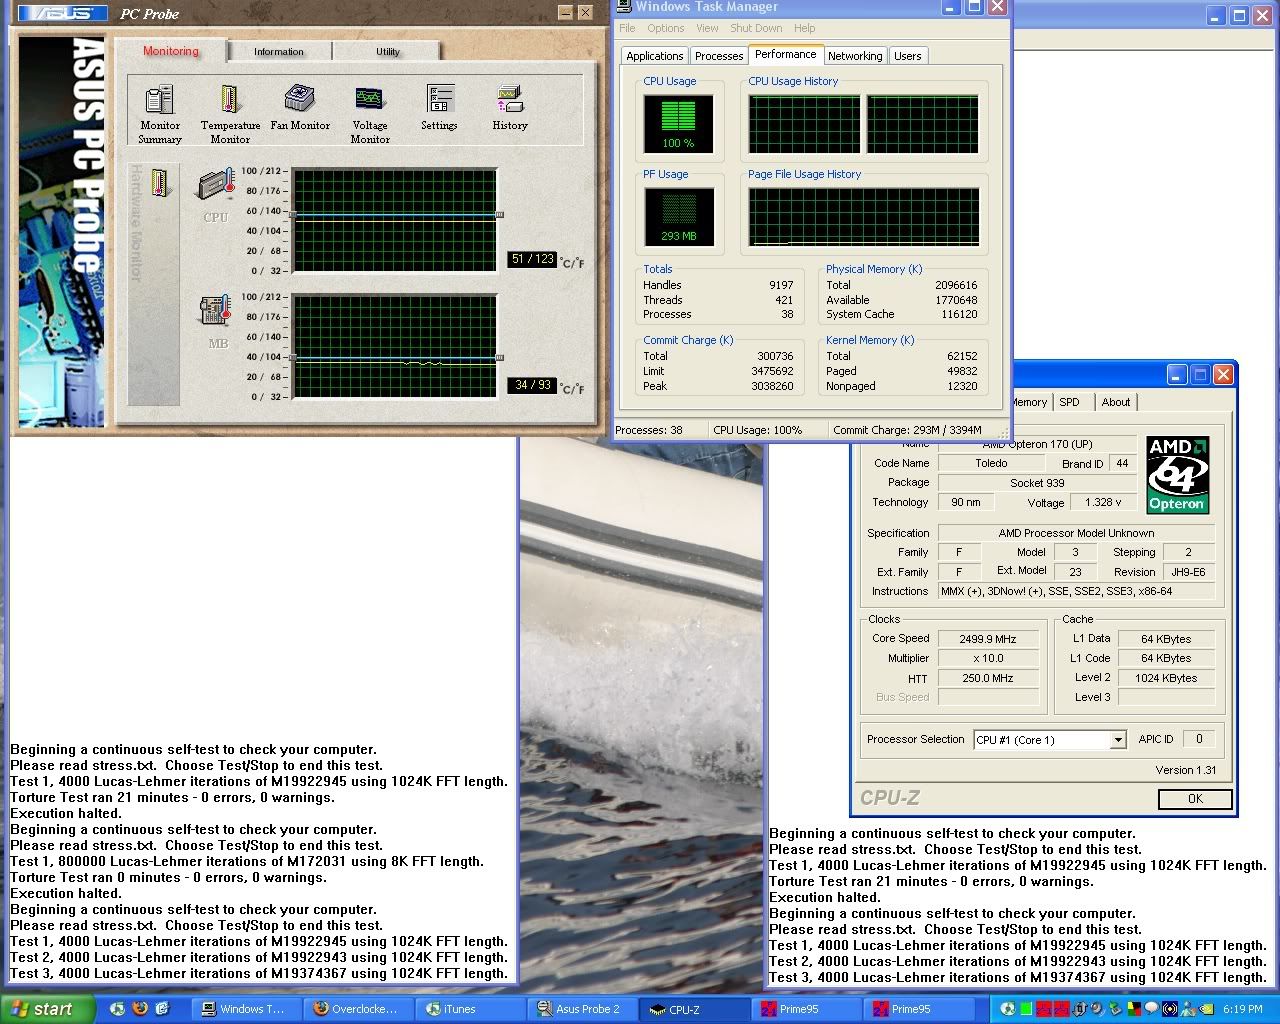Click the CPU temperature sensor icon
The width and height of the screenshot is (1280, 1024).
[215, 186]
